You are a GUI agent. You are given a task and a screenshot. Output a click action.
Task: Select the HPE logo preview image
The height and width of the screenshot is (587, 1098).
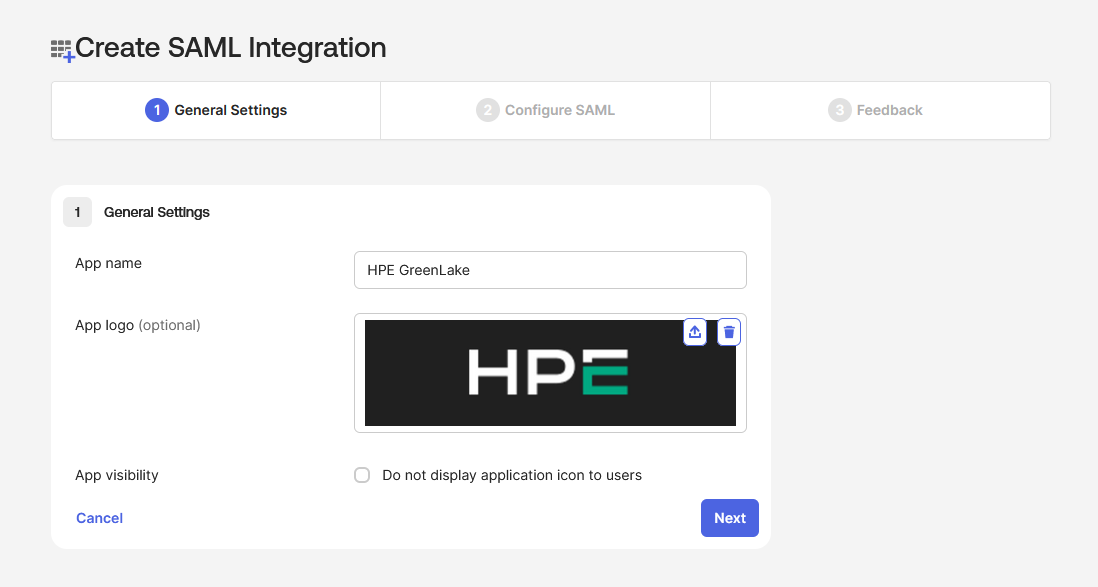[549, 374]
